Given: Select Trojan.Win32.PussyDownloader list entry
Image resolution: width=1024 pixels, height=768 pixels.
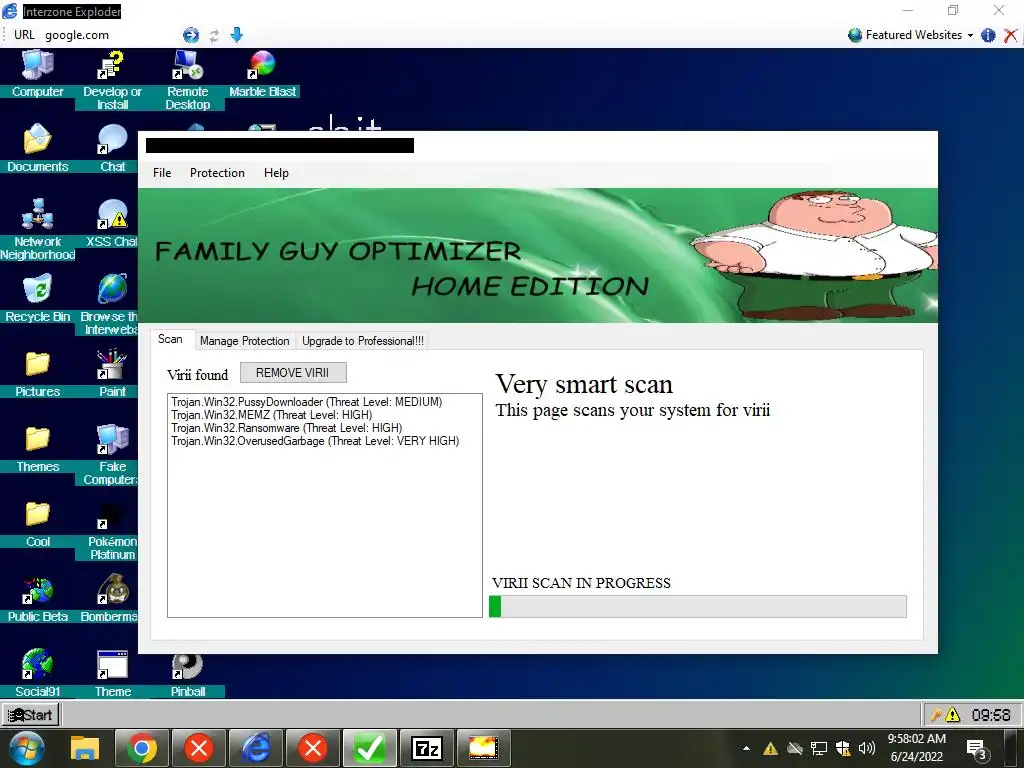Looking at the screenshot, I should click(x=306, y=402).
